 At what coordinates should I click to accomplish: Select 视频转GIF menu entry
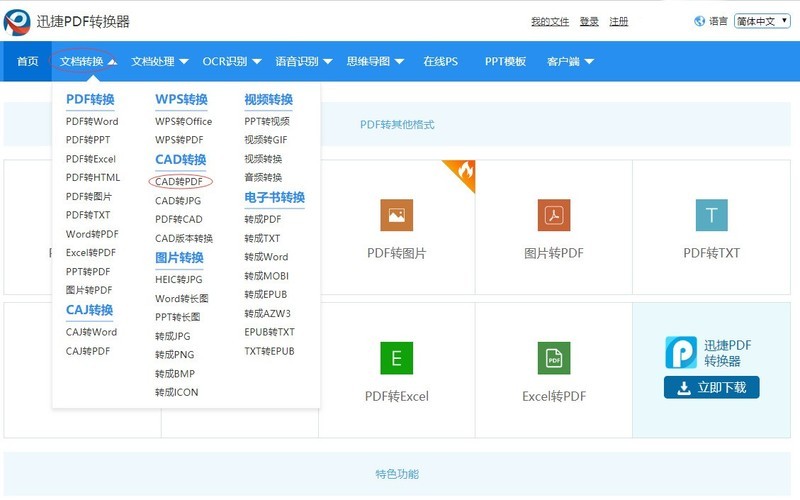pos(266,140)
